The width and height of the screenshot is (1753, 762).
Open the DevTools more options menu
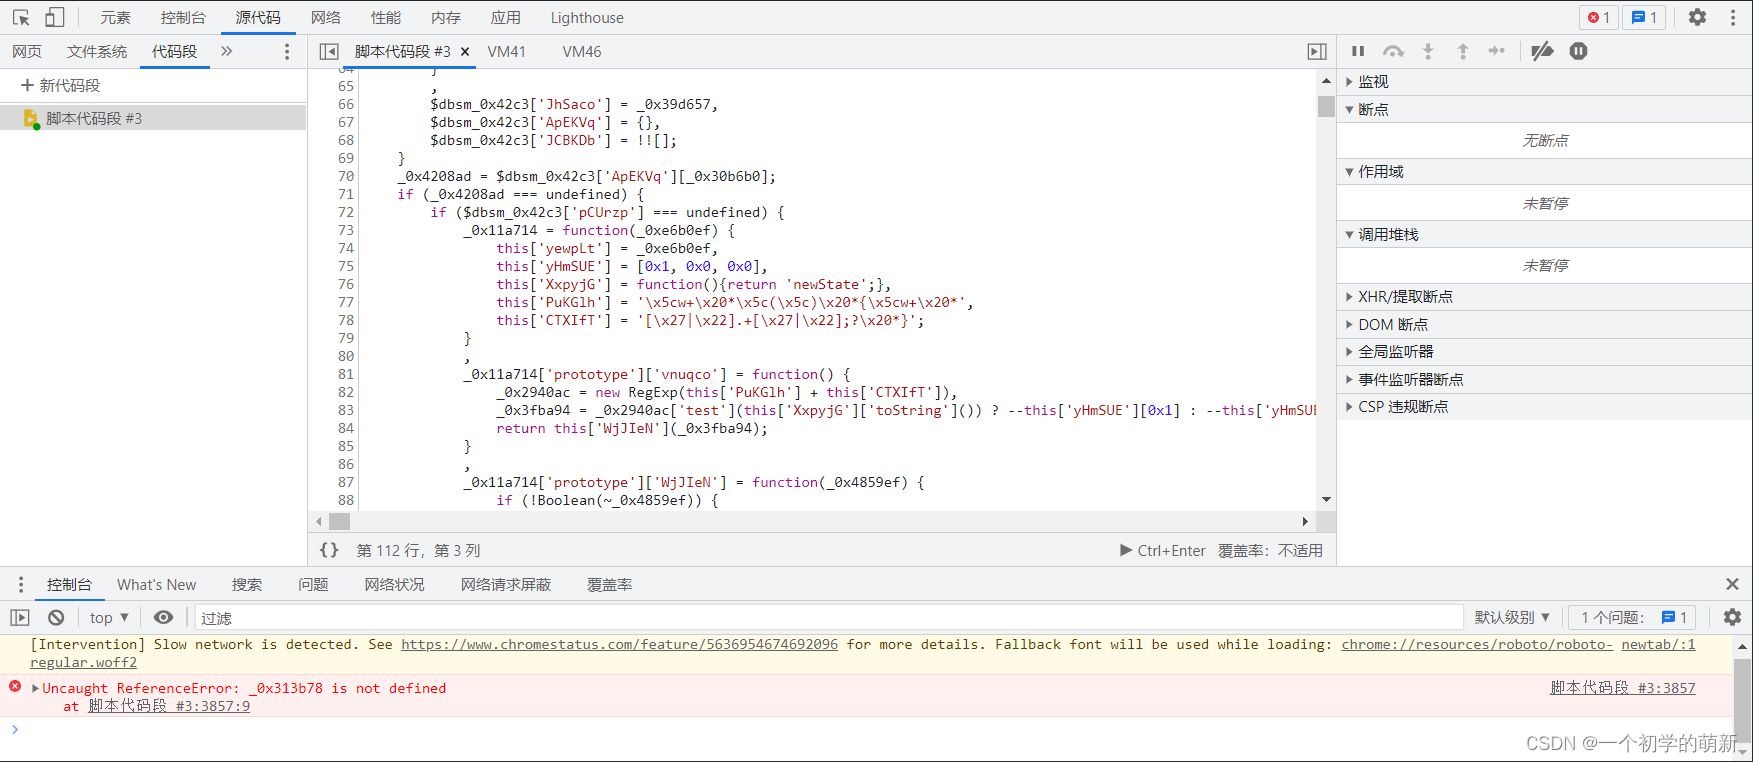(x=1733, y=17)
